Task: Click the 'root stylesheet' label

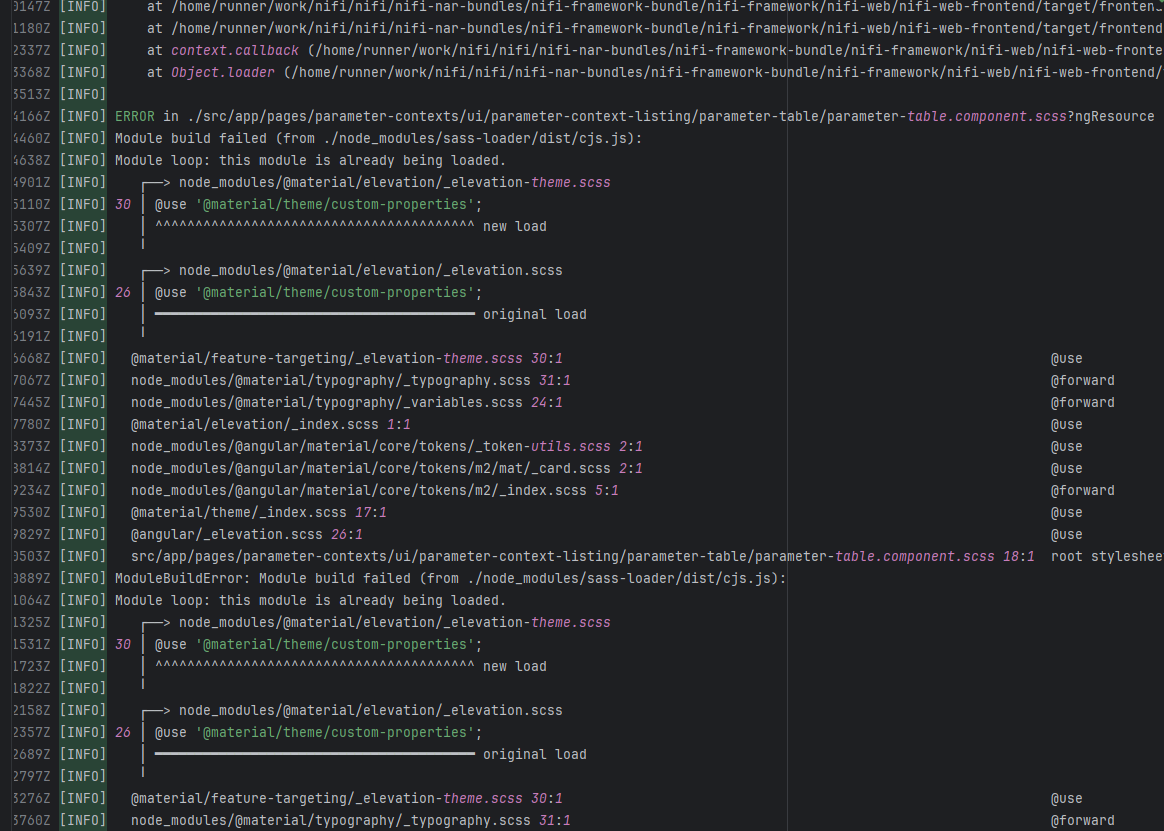Action: pyautogui.click(x=1106, y=556)
